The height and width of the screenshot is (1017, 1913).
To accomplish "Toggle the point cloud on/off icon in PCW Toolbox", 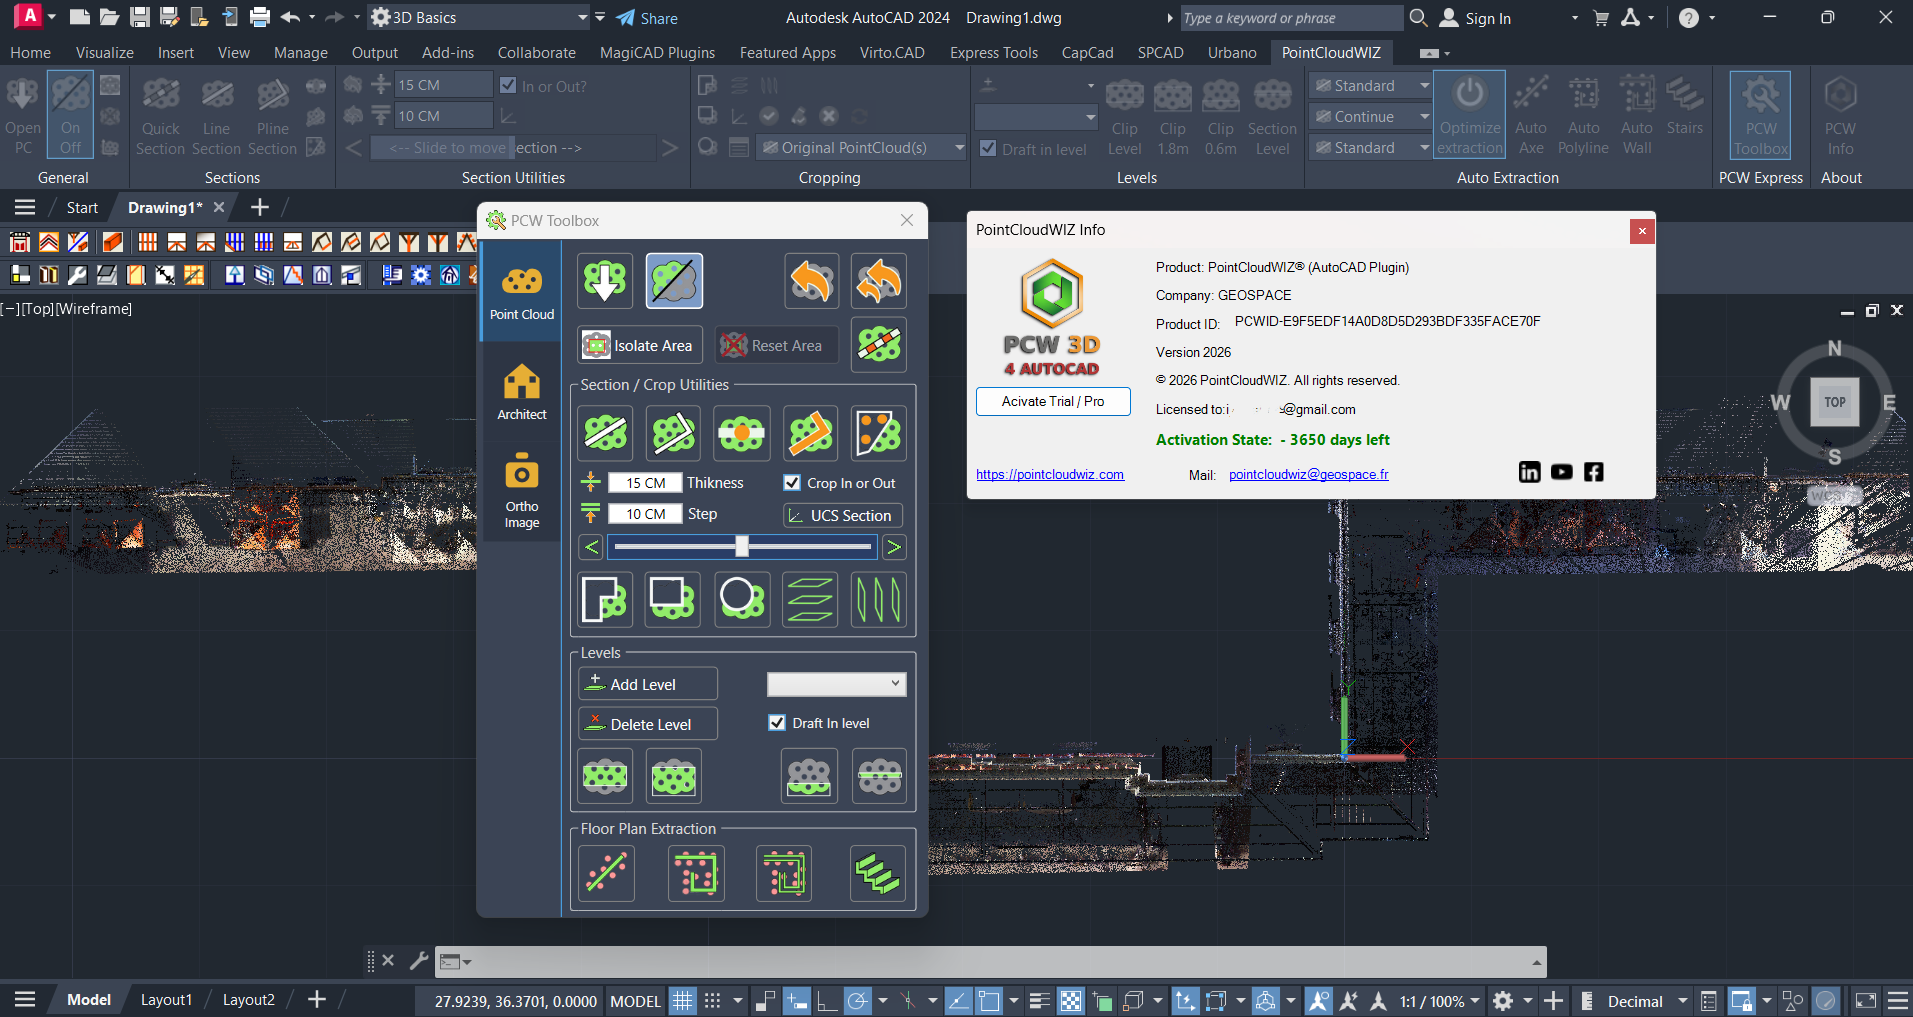I will pos(674,281).
